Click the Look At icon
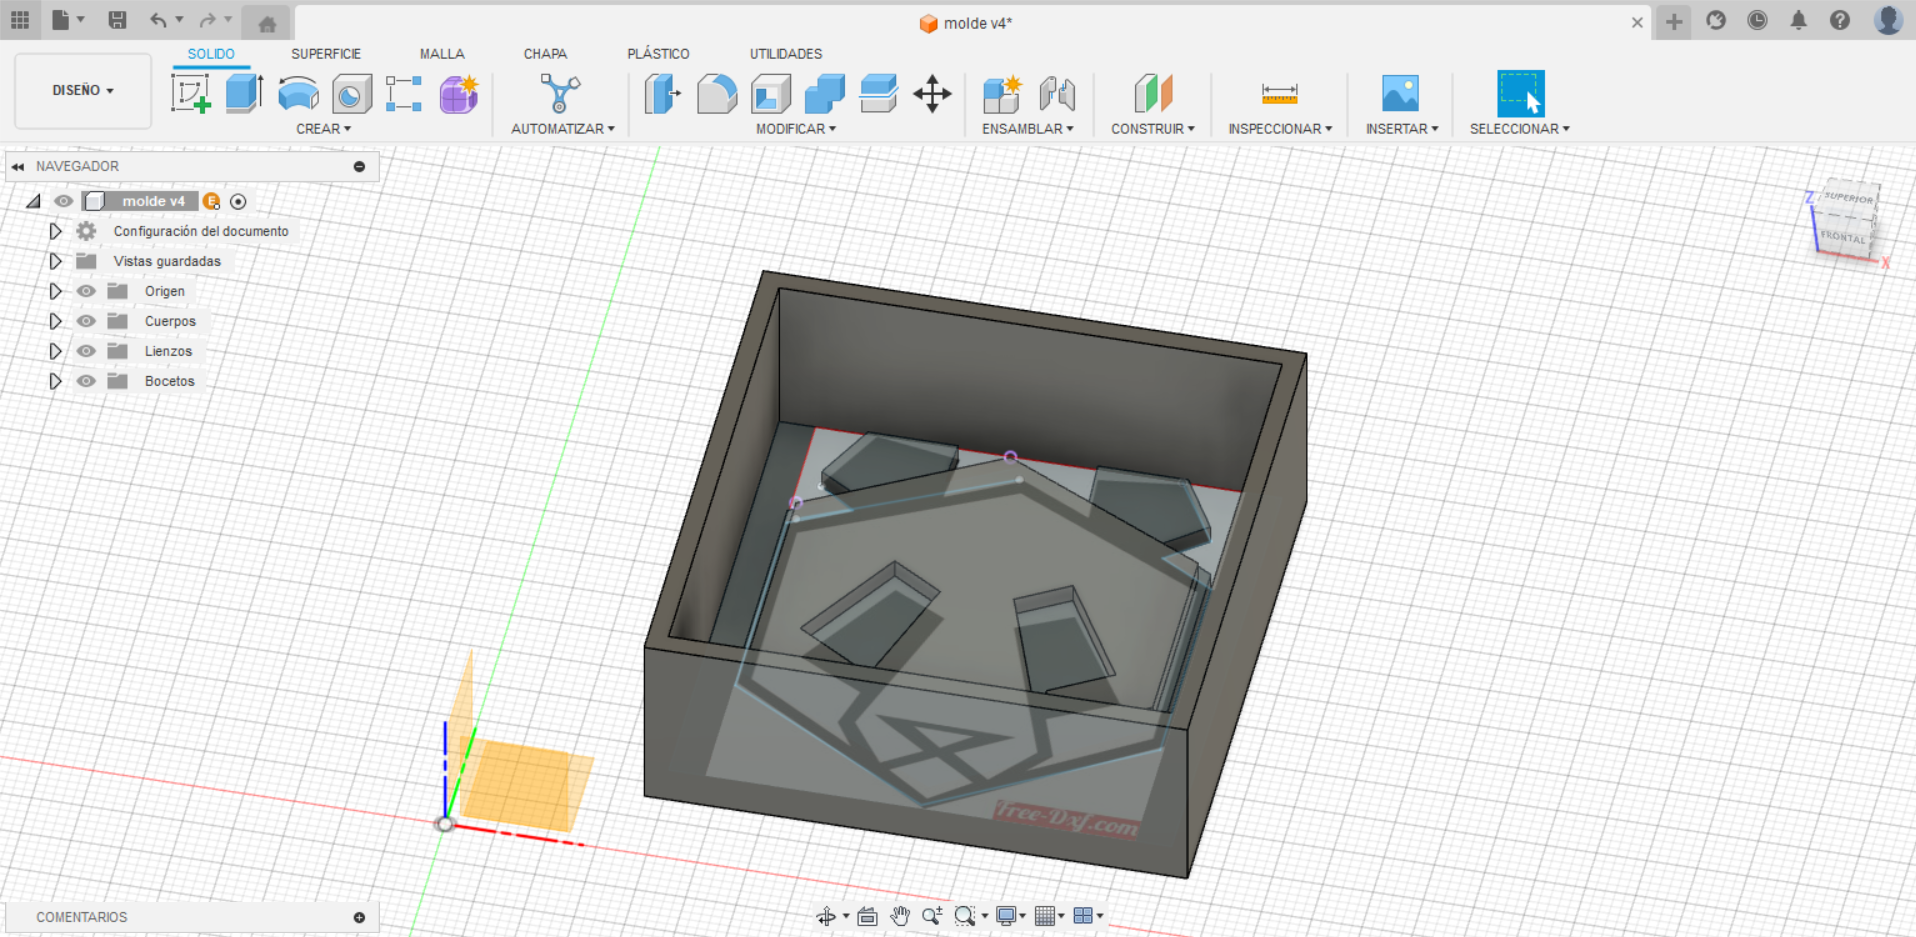 (x=867, y=916)
